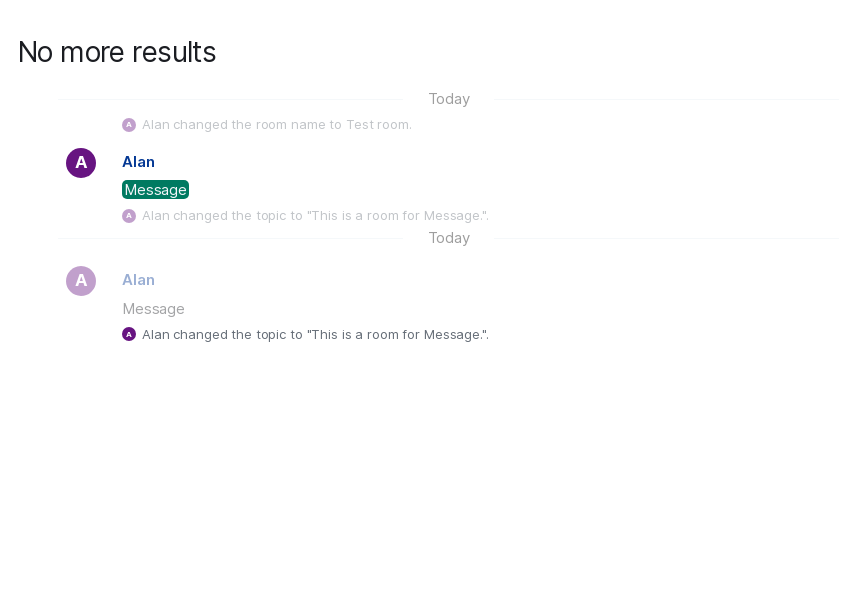This screenshot has height=594, width=857.
Task: Click tiny faded avatar beside first topic change
Action: coord(129,216)
